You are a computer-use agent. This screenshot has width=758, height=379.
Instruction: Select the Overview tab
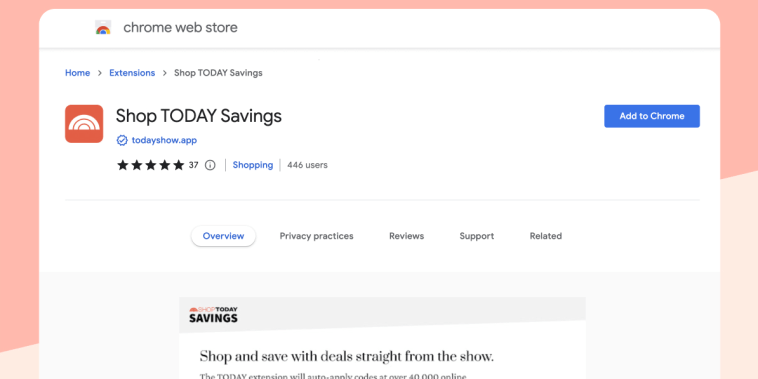click(223, 236)
